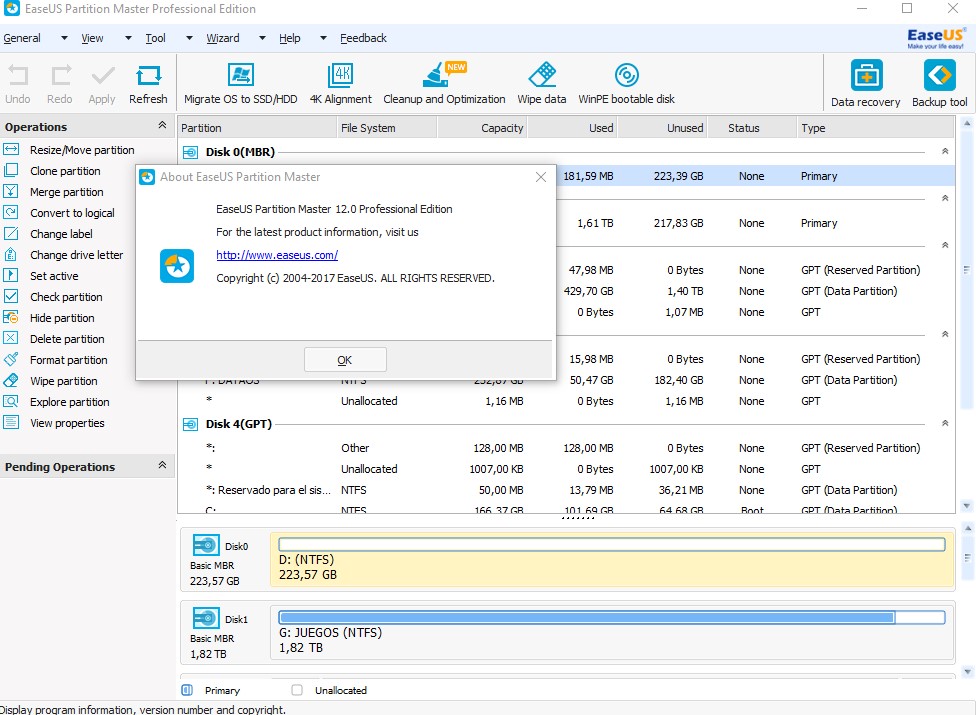Screen dimensions: 976x715
Task: Click the Backup tool icon
Action: [939, 77]
